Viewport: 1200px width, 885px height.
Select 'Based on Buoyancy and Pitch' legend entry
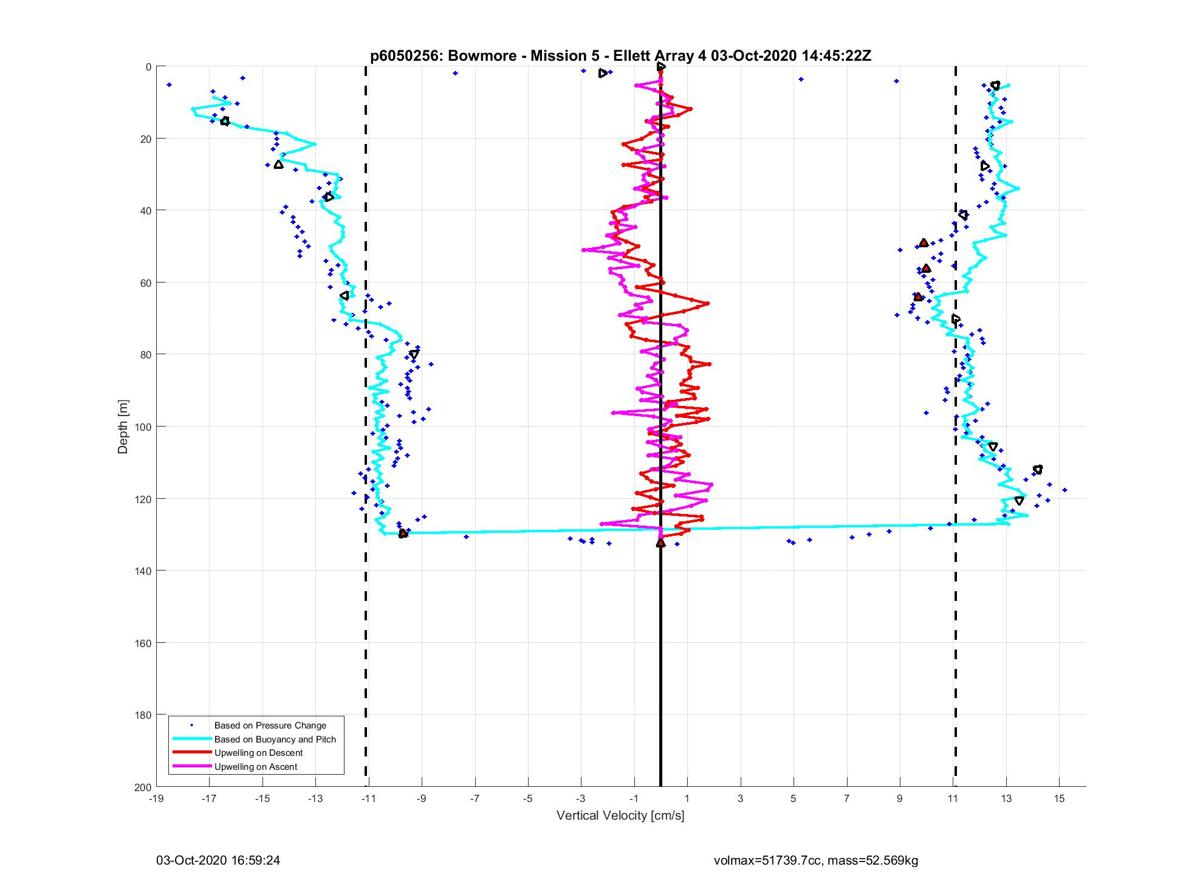point(275,739)
